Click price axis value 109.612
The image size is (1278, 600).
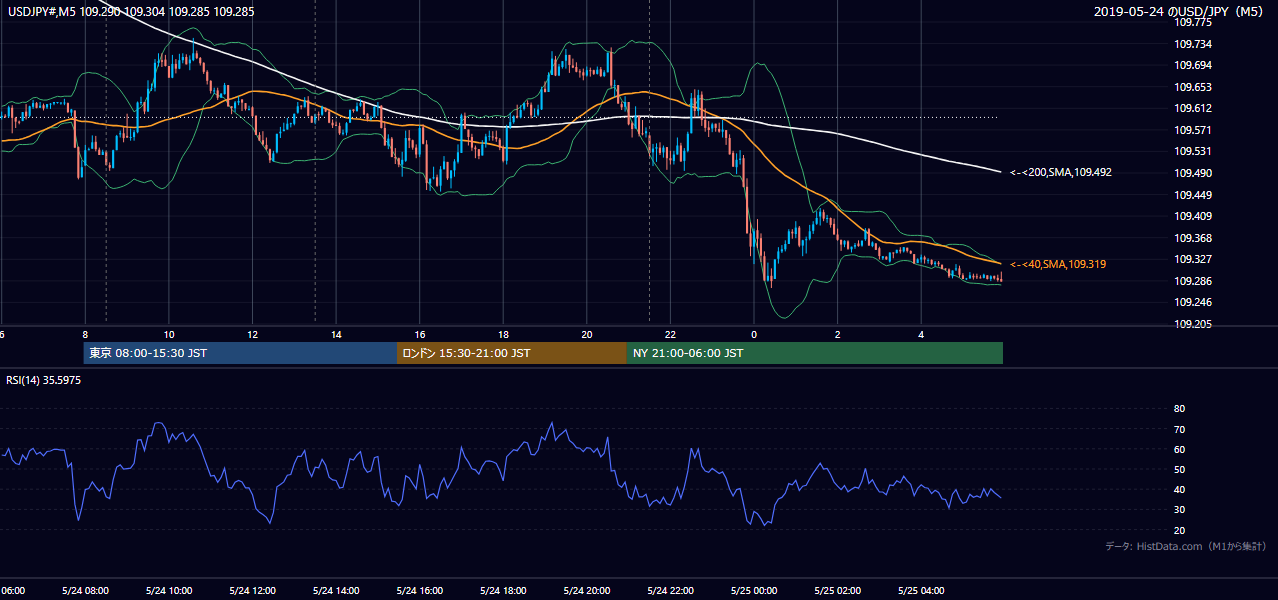pyautogui.click(x=1192, y=108)
